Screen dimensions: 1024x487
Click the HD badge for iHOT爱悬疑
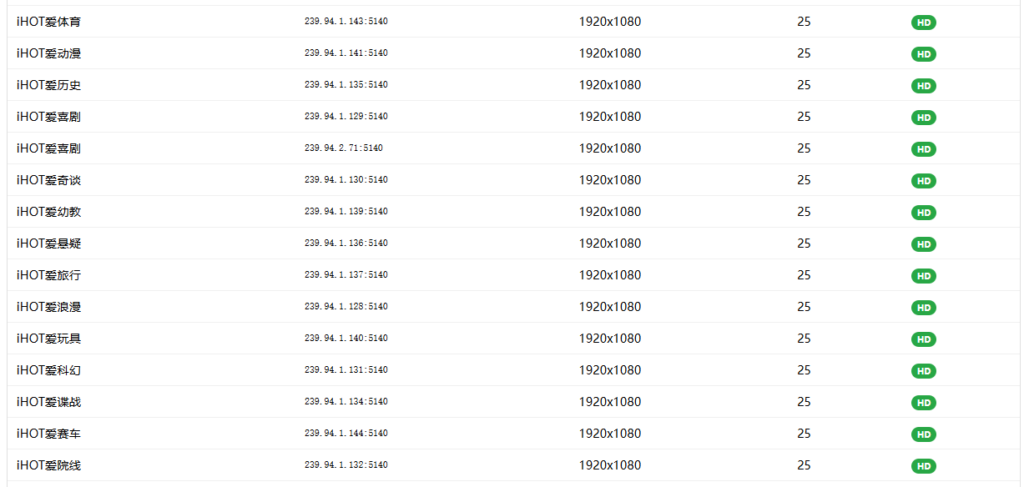(923, 244)
